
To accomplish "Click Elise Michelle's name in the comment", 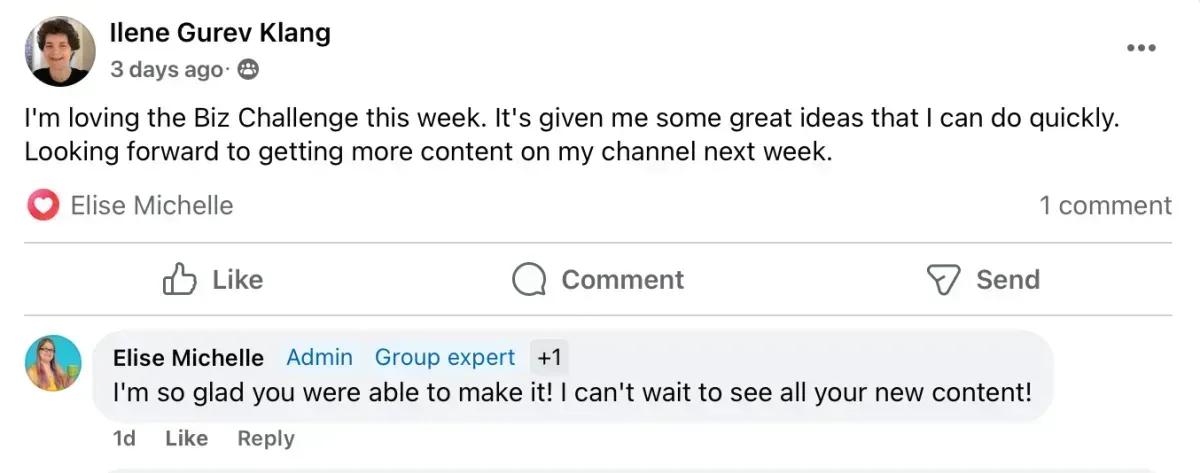I will (x=188, y=358).
